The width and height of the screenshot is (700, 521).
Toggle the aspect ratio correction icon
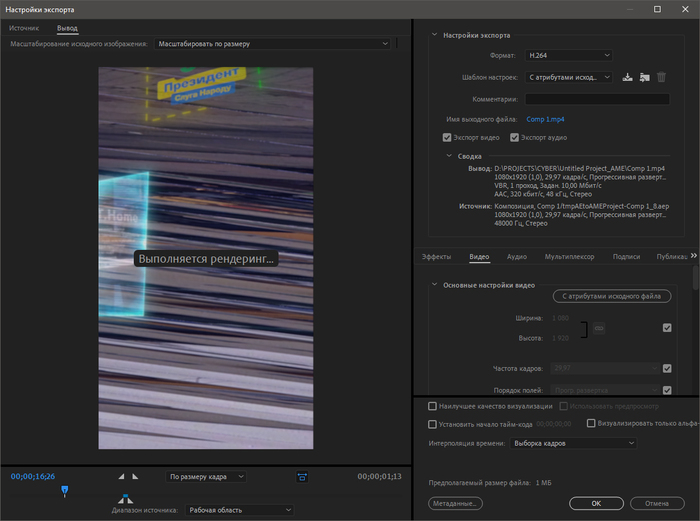point(302,477)
